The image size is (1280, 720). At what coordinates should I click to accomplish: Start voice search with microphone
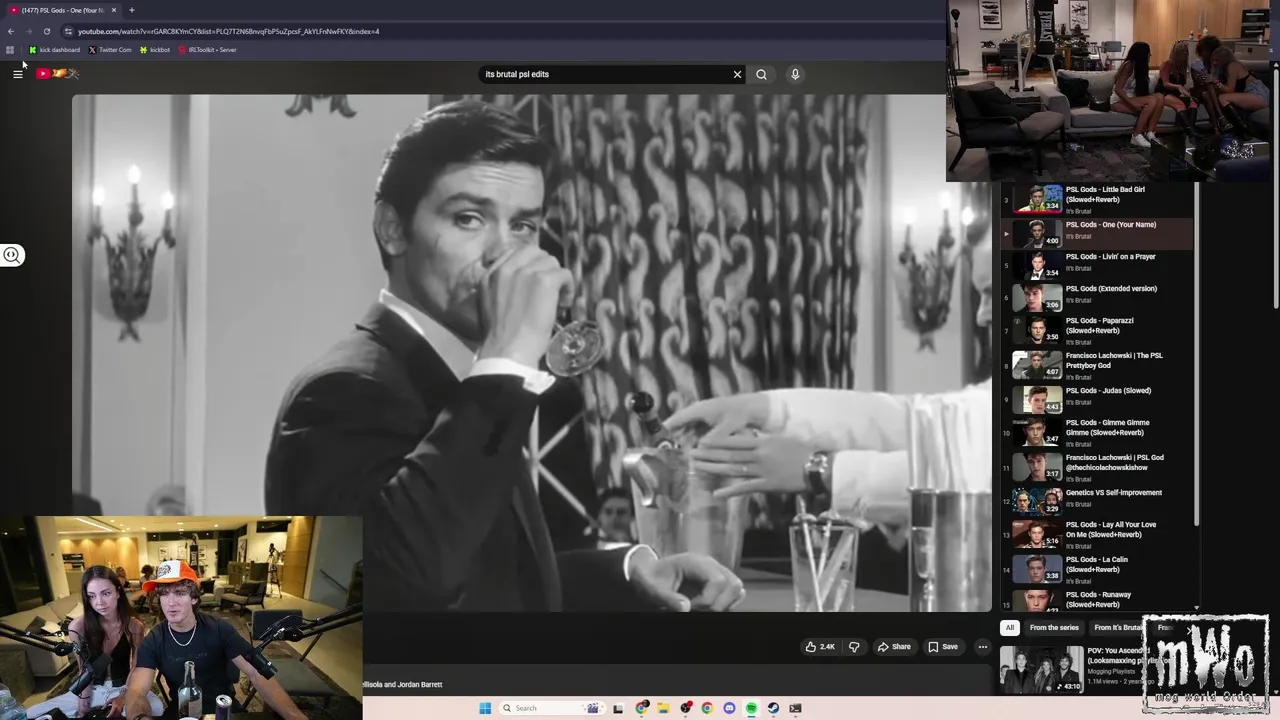[795, 74]
